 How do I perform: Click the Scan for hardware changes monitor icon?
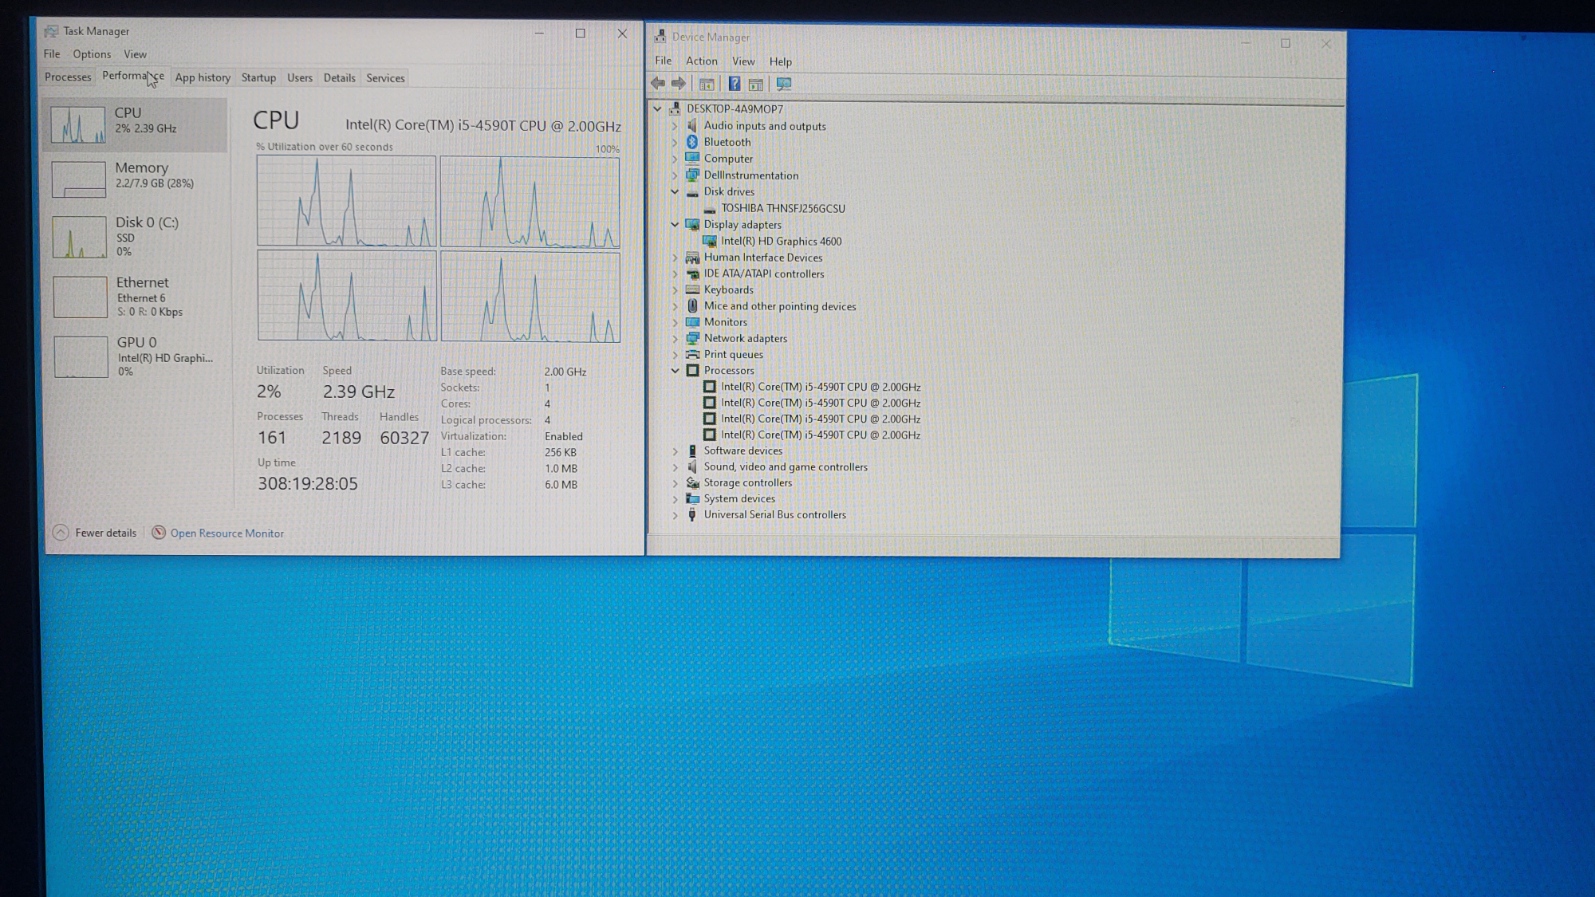(x=784, y=84)
